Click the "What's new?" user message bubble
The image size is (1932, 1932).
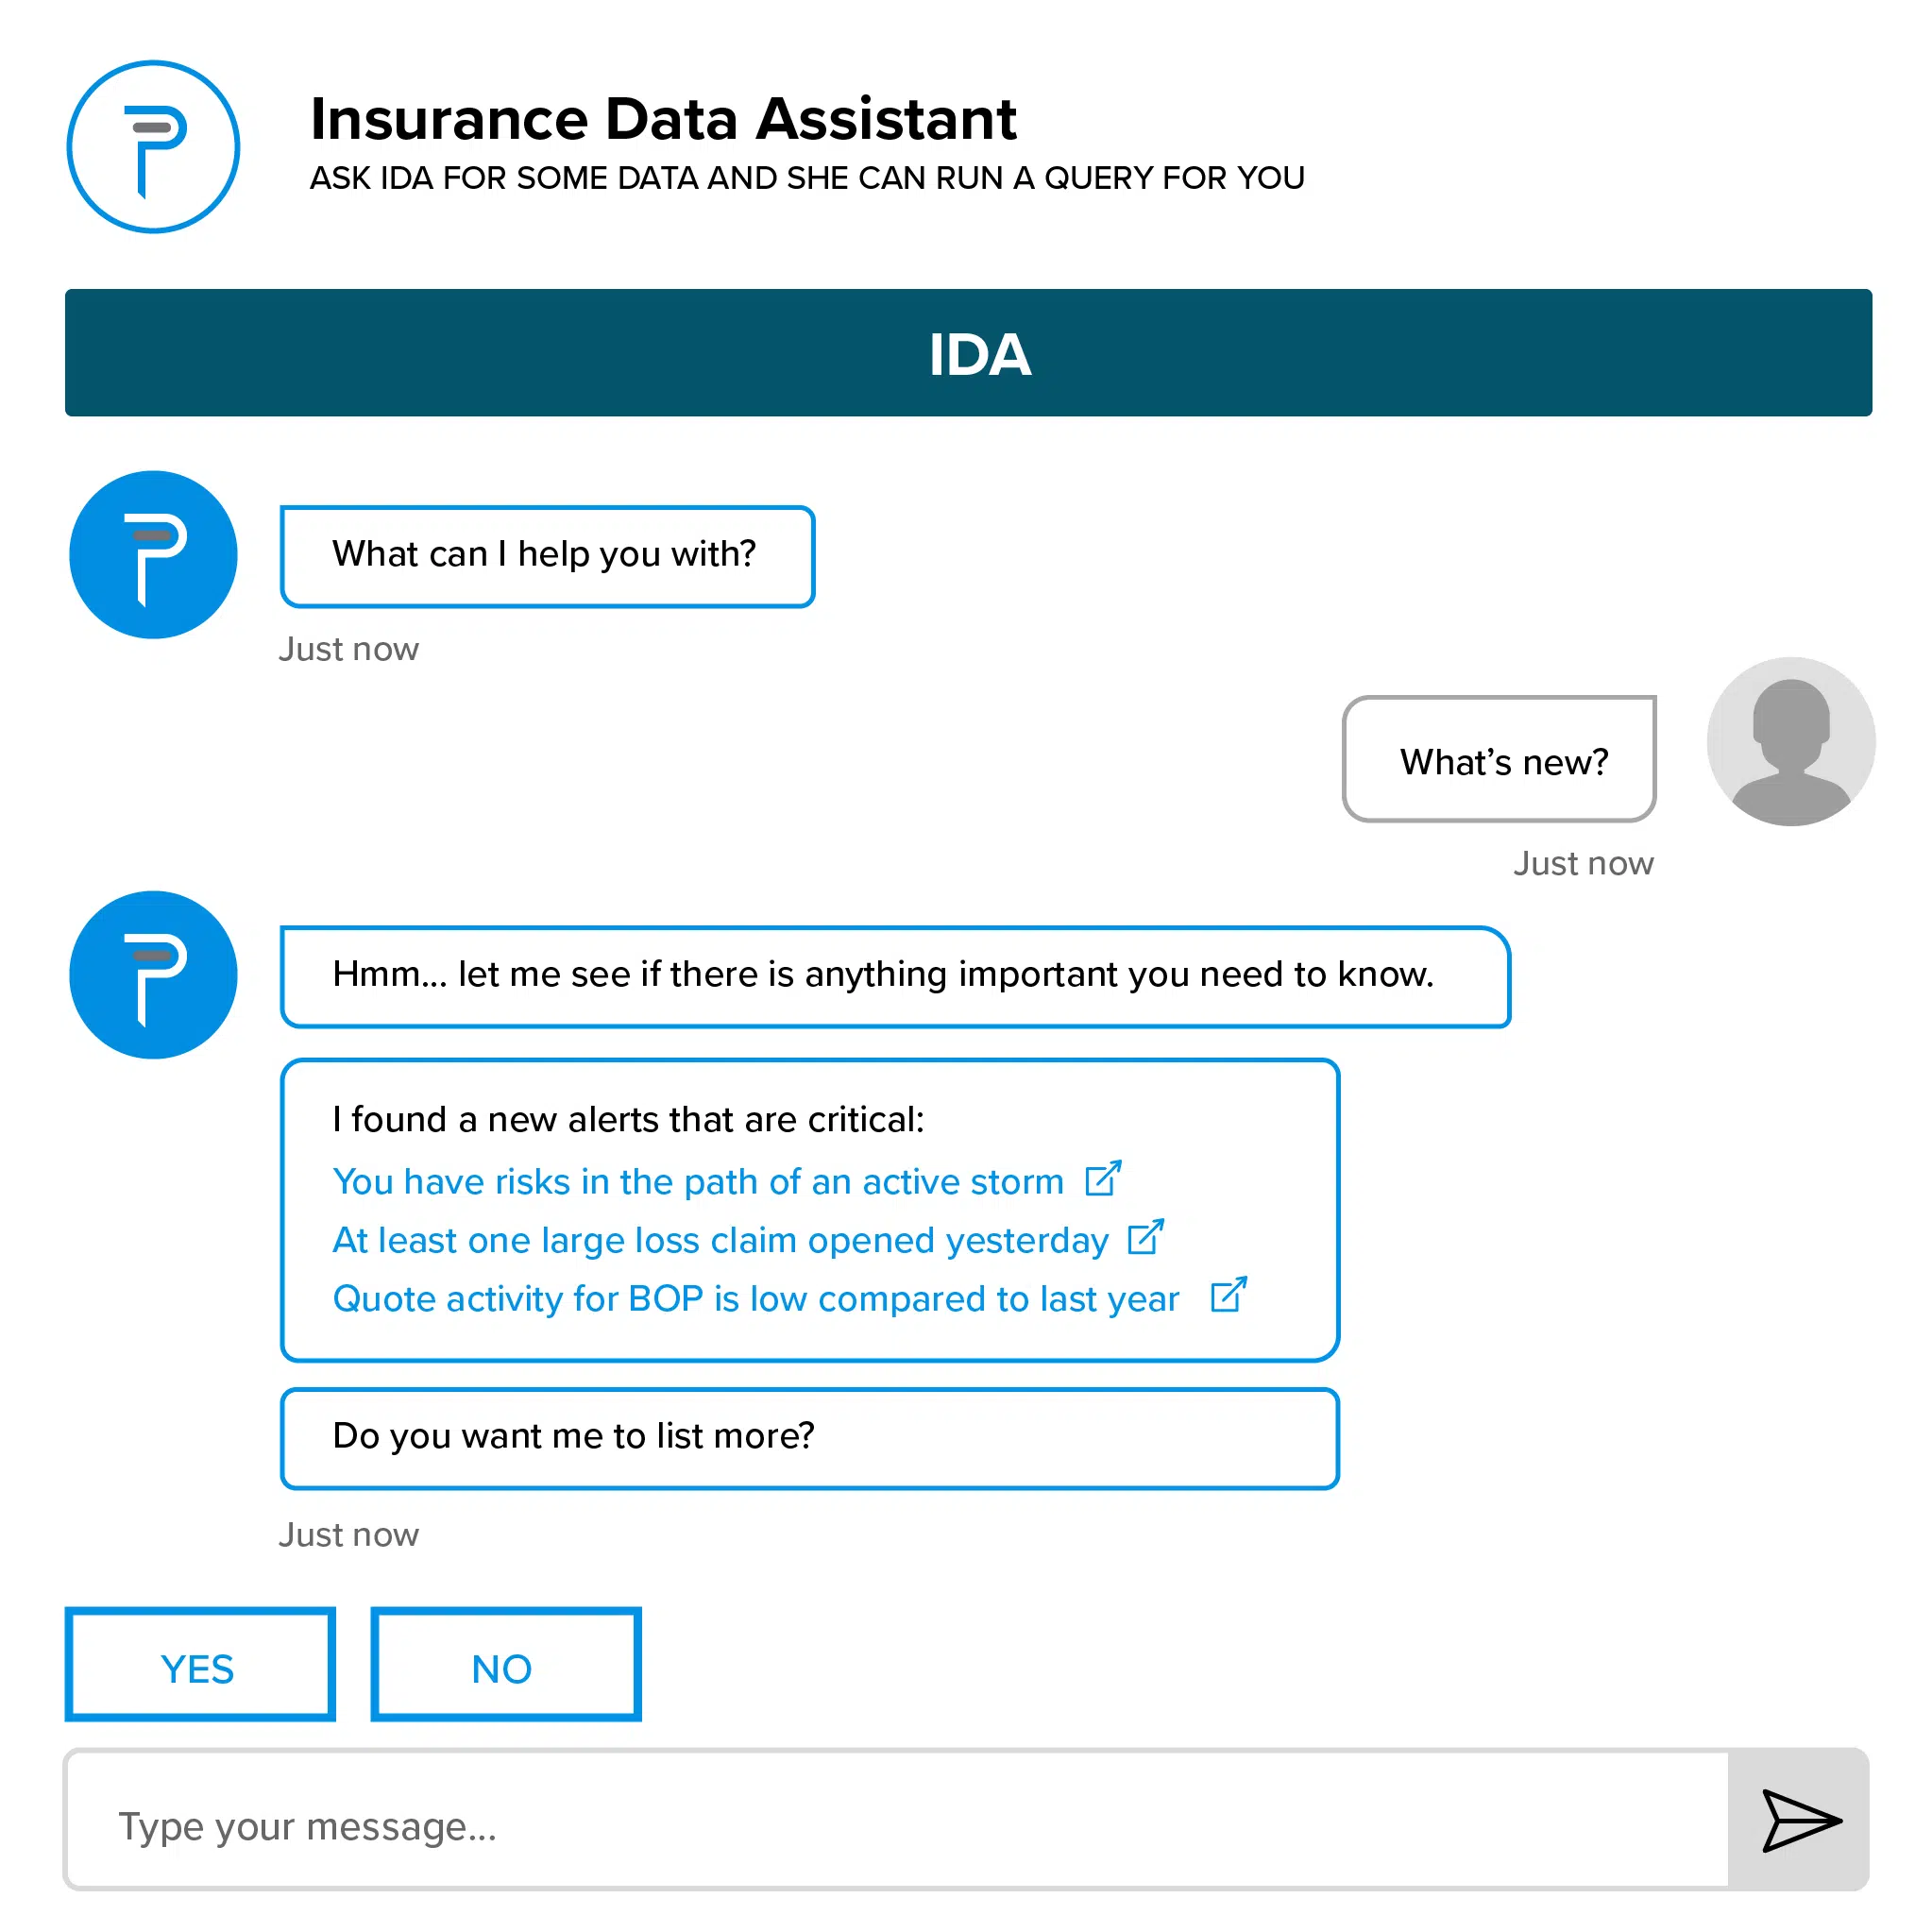1499,761
